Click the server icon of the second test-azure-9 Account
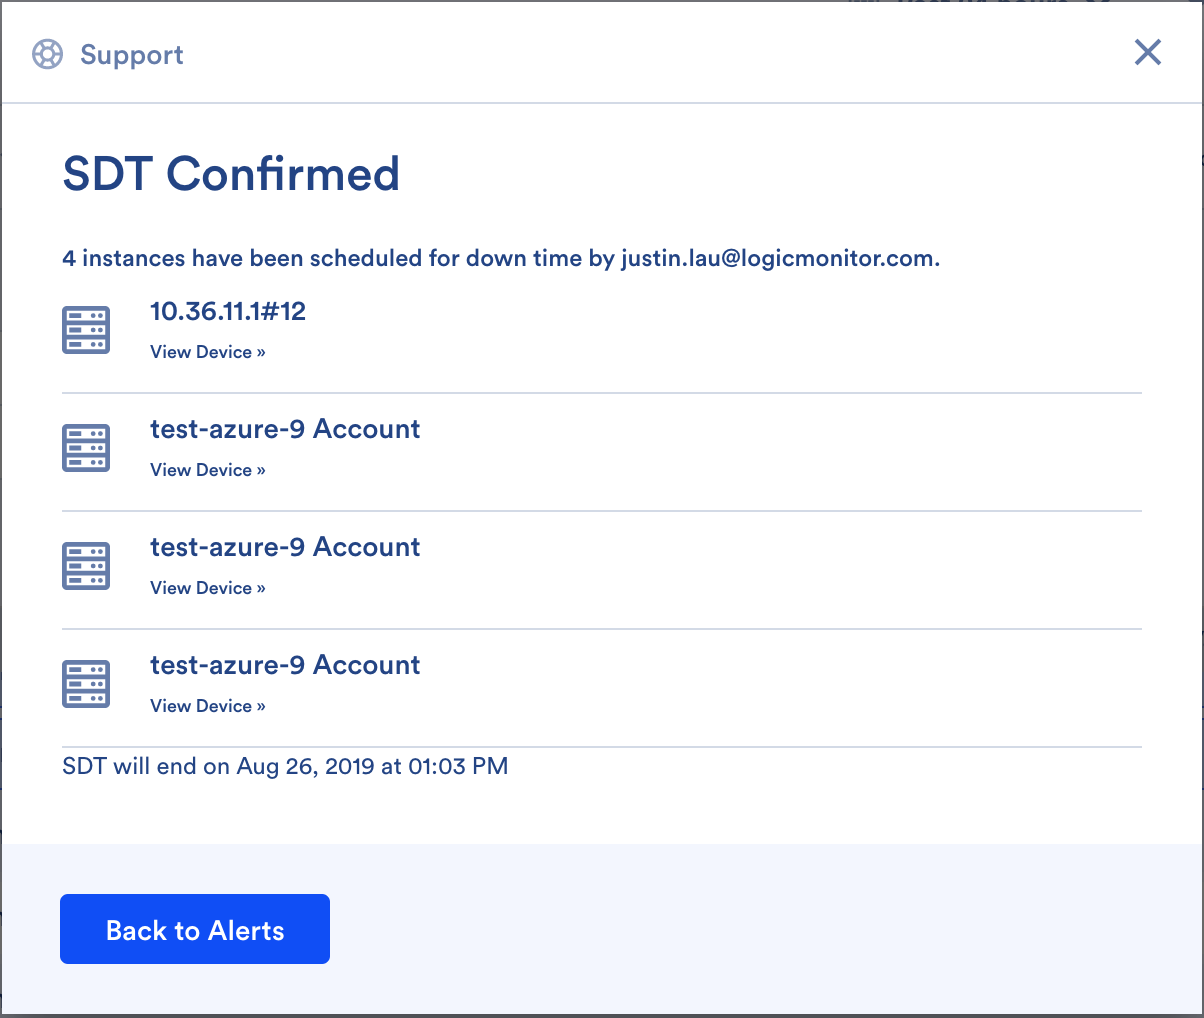The height and width of the screenshot is (1018, 1204). click(86, 566)
